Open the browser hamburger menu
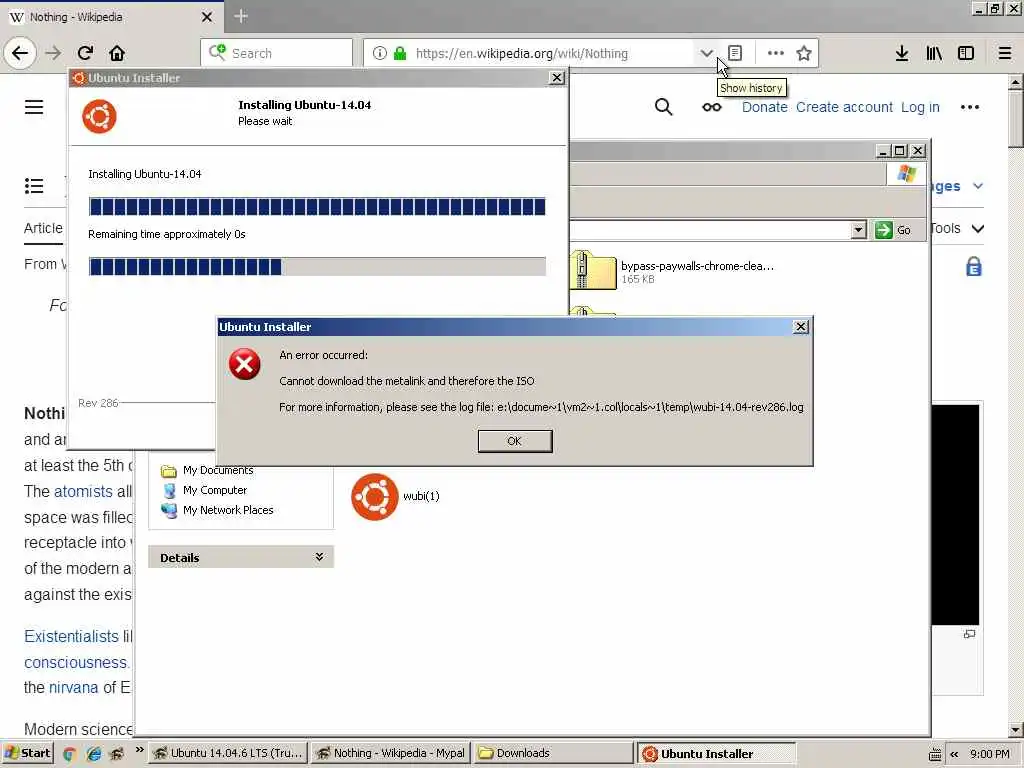 pyautogui.click(x=1005, y=53)
